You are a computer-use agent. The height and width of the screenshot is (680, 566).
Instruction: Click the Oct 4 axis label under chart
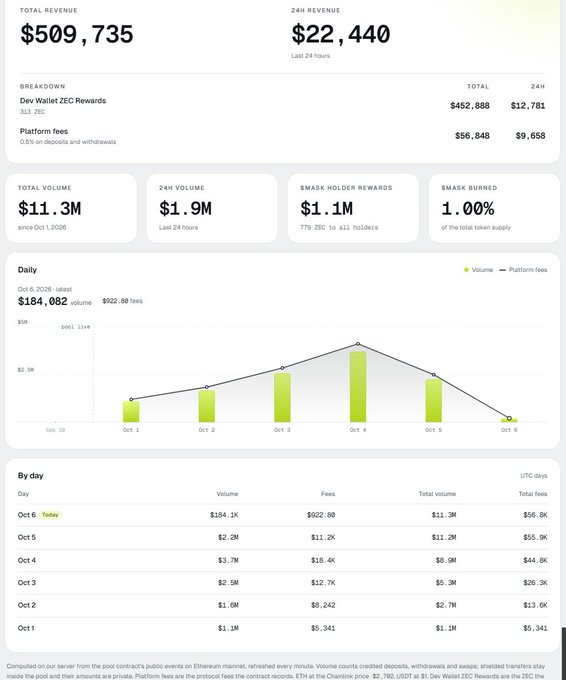[x=358, y=430]
